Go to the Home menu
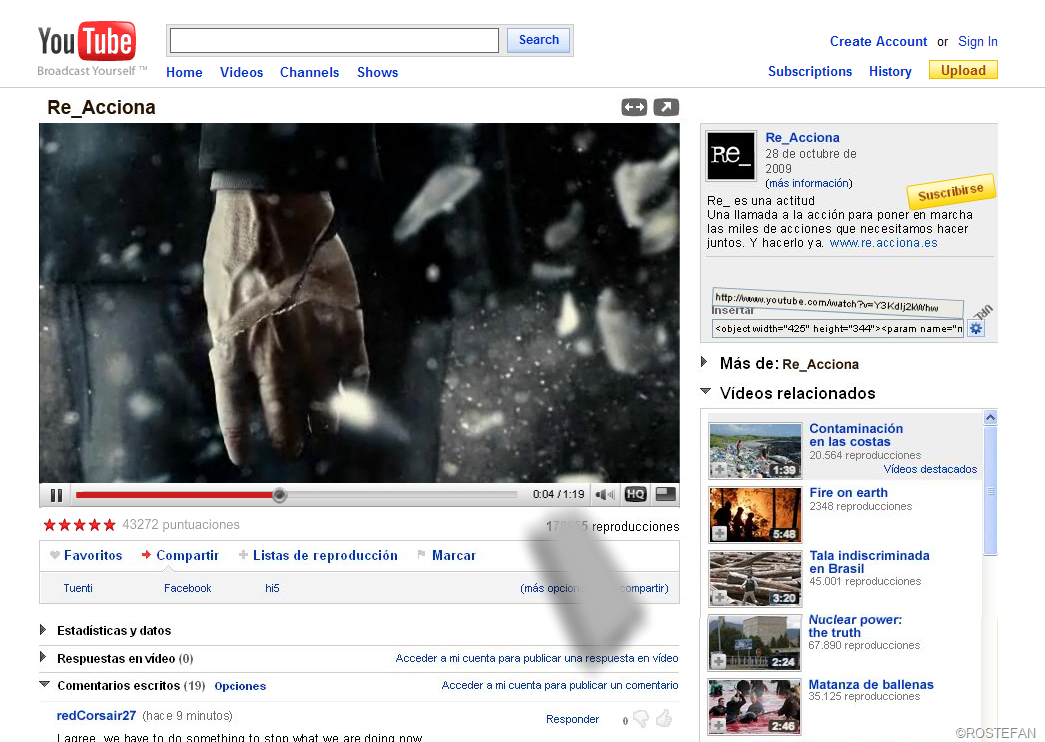This screenshot has height=742, width=1045. pos(184,72)
